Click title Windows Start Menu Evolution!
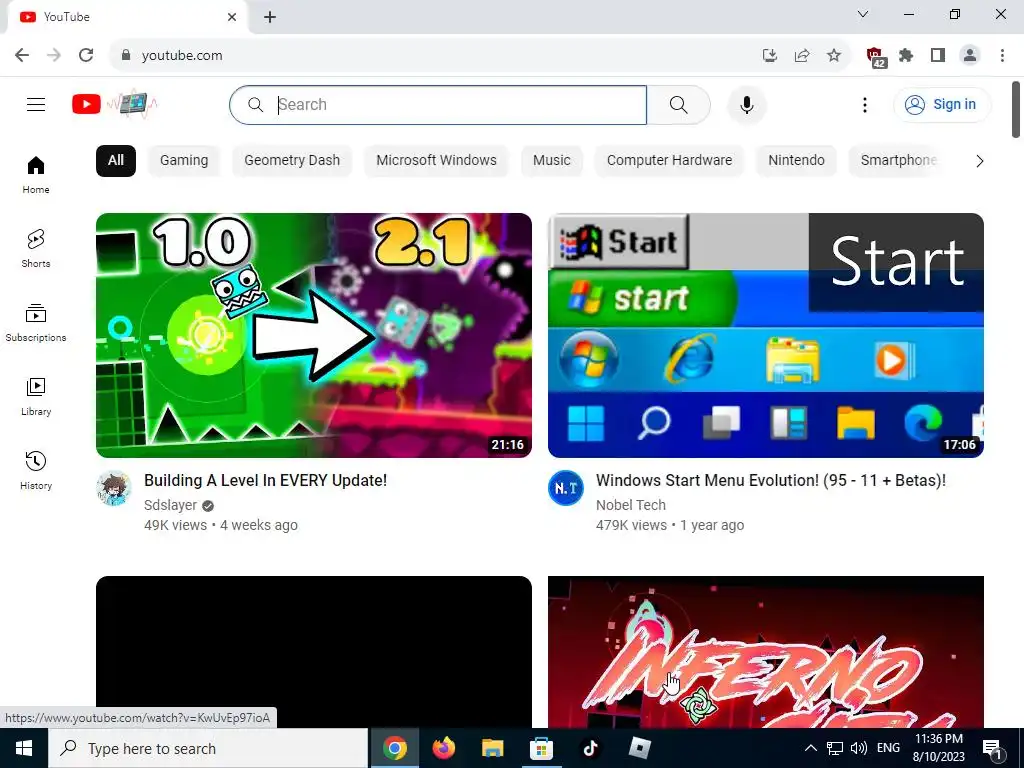Viewport: 1024px width, 768px height. click(771, 481)
